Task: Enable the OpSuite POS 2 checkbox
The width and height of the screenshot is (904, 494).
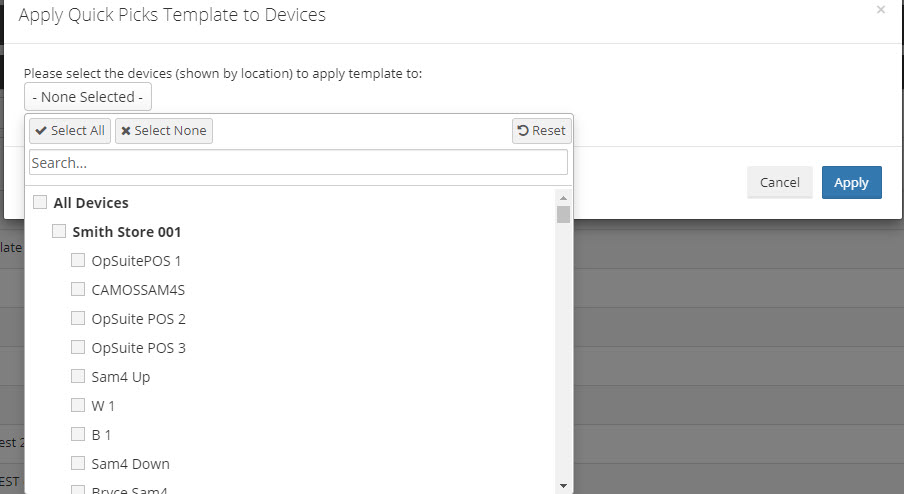Action: 78,318
